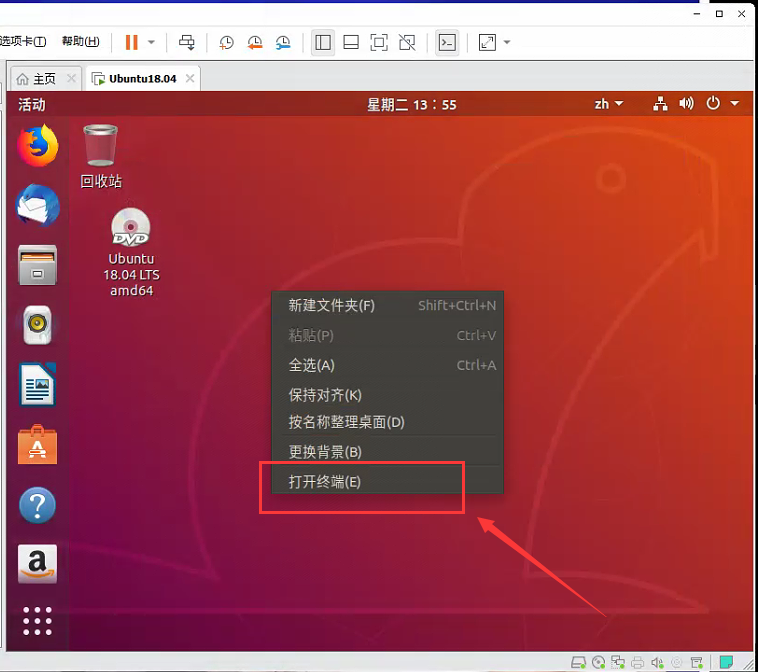Click the teal message log note icon
The width and height of the screenshot is (758, 672).
point(726,662)
